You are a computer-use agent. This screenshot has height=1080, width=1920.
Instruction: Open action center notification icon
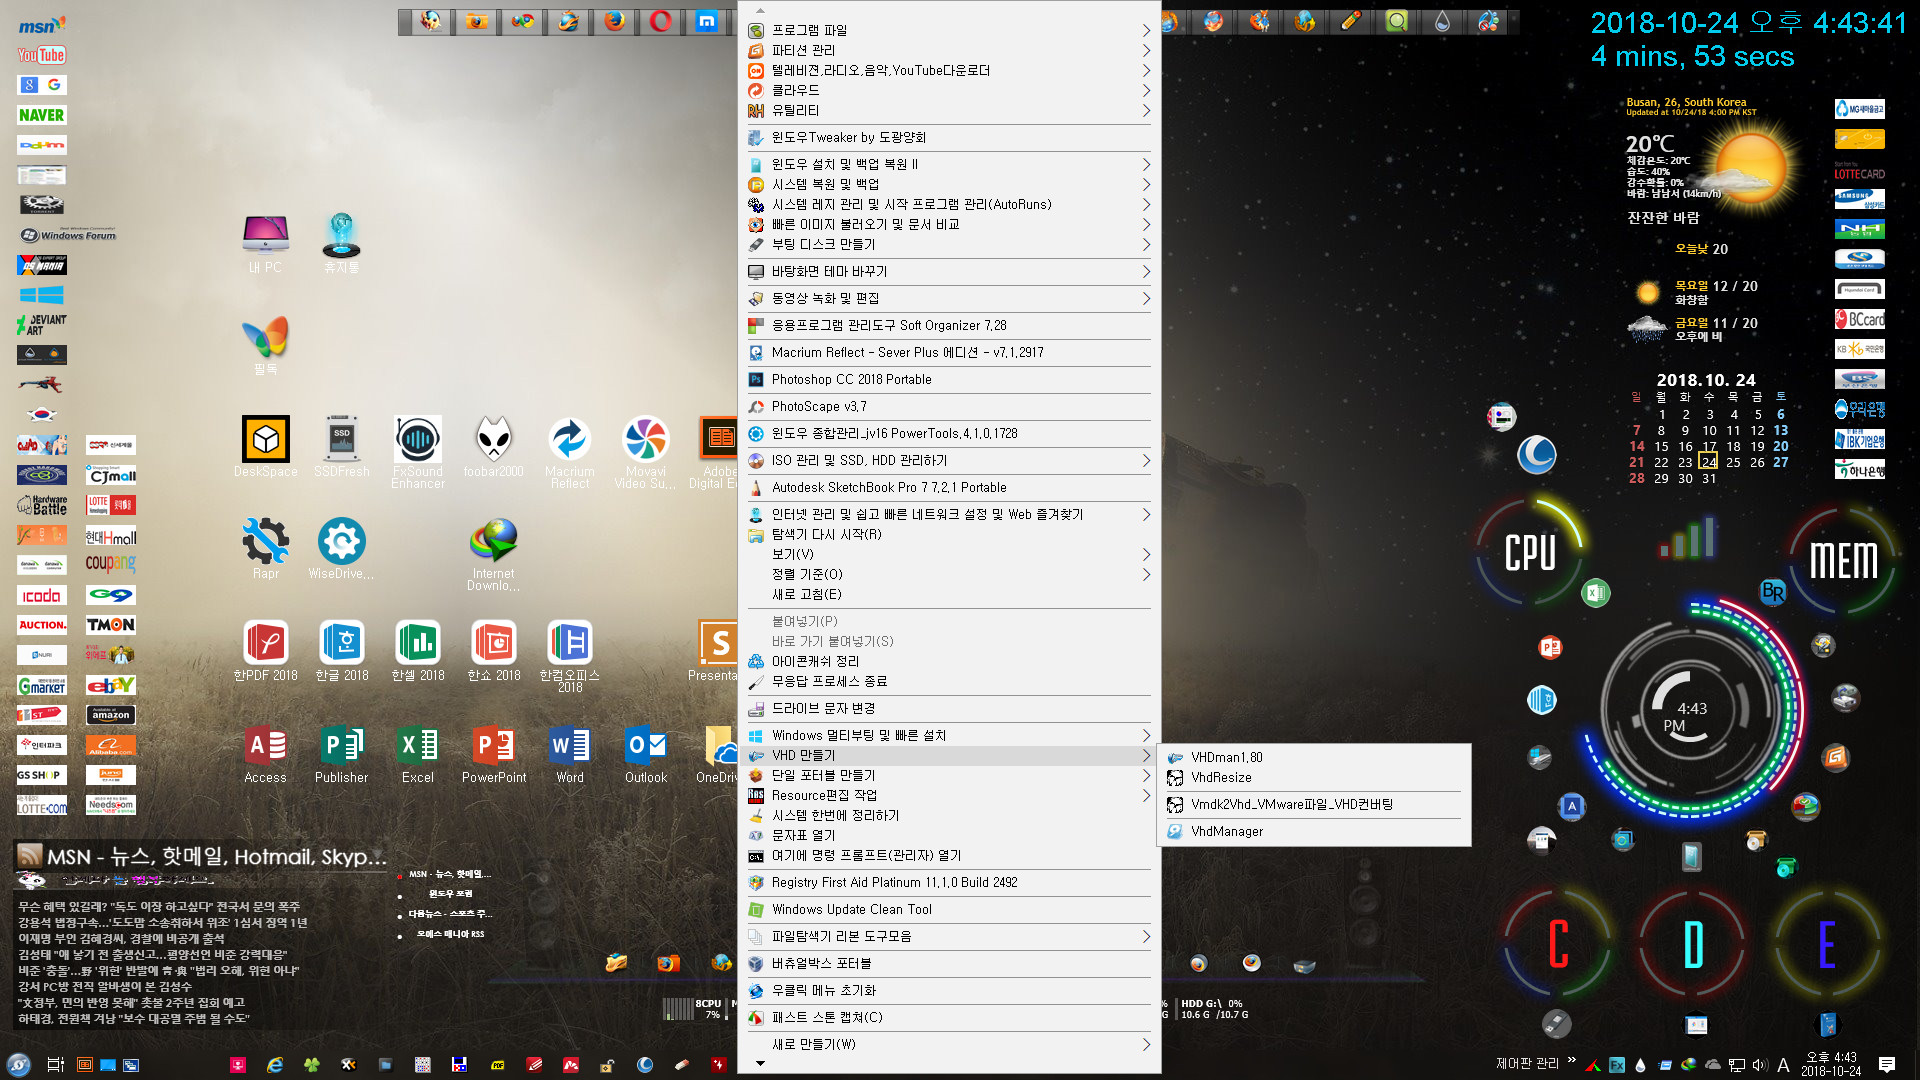coord(1886,1064)
